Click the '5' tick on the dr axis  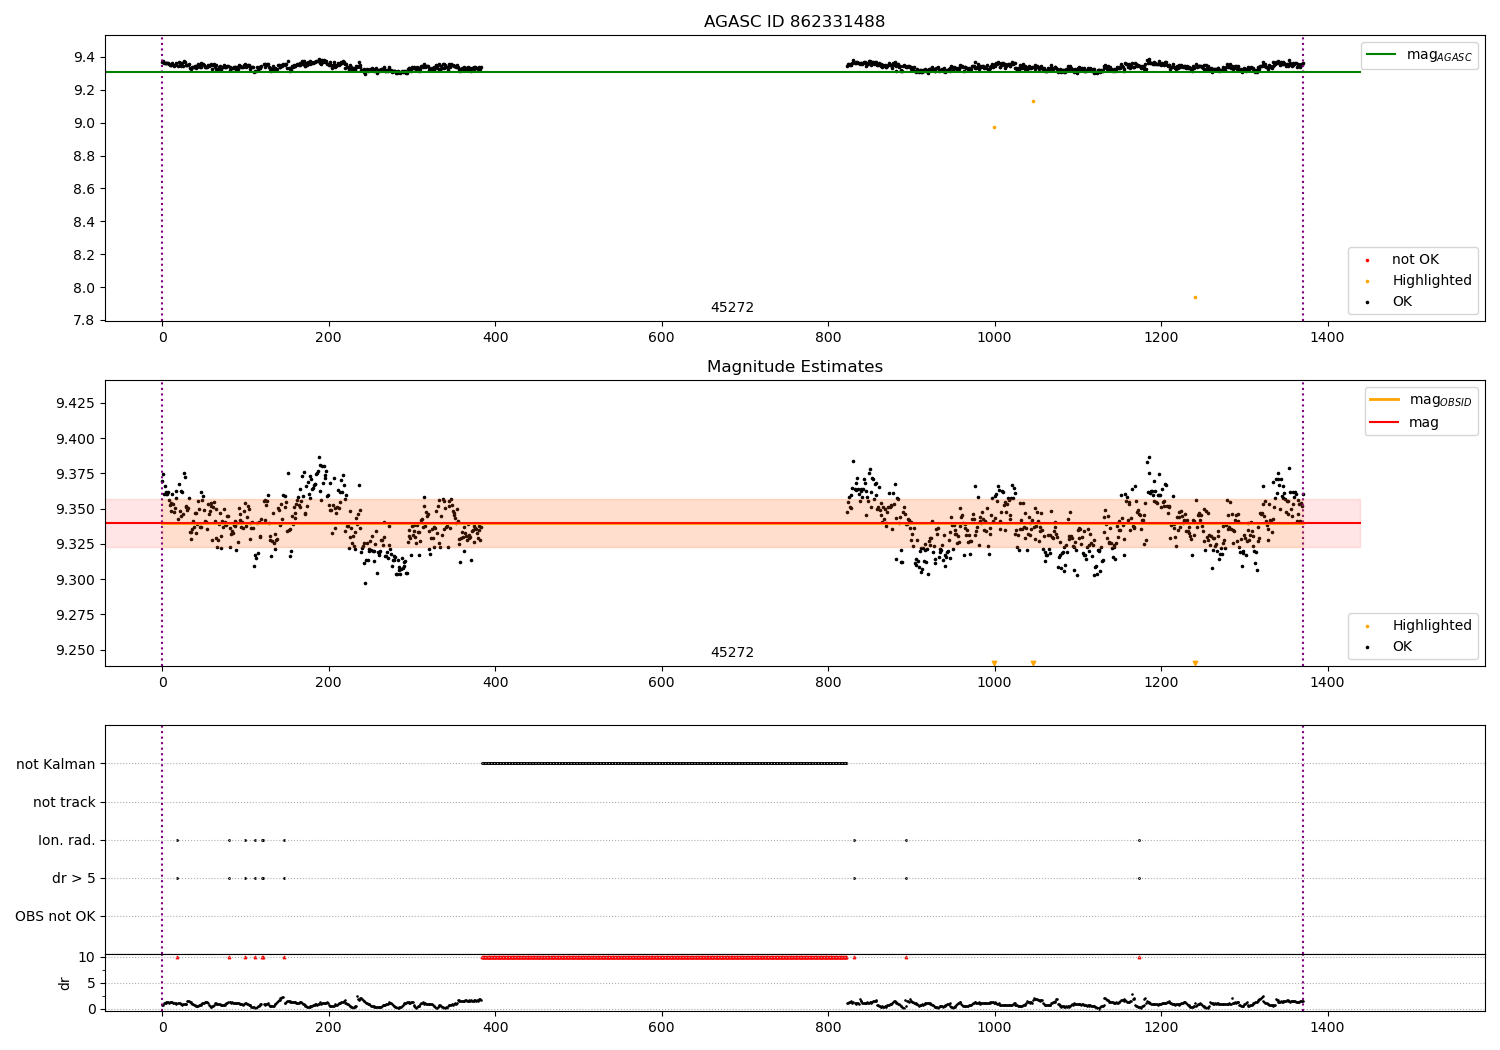point(92,983)
